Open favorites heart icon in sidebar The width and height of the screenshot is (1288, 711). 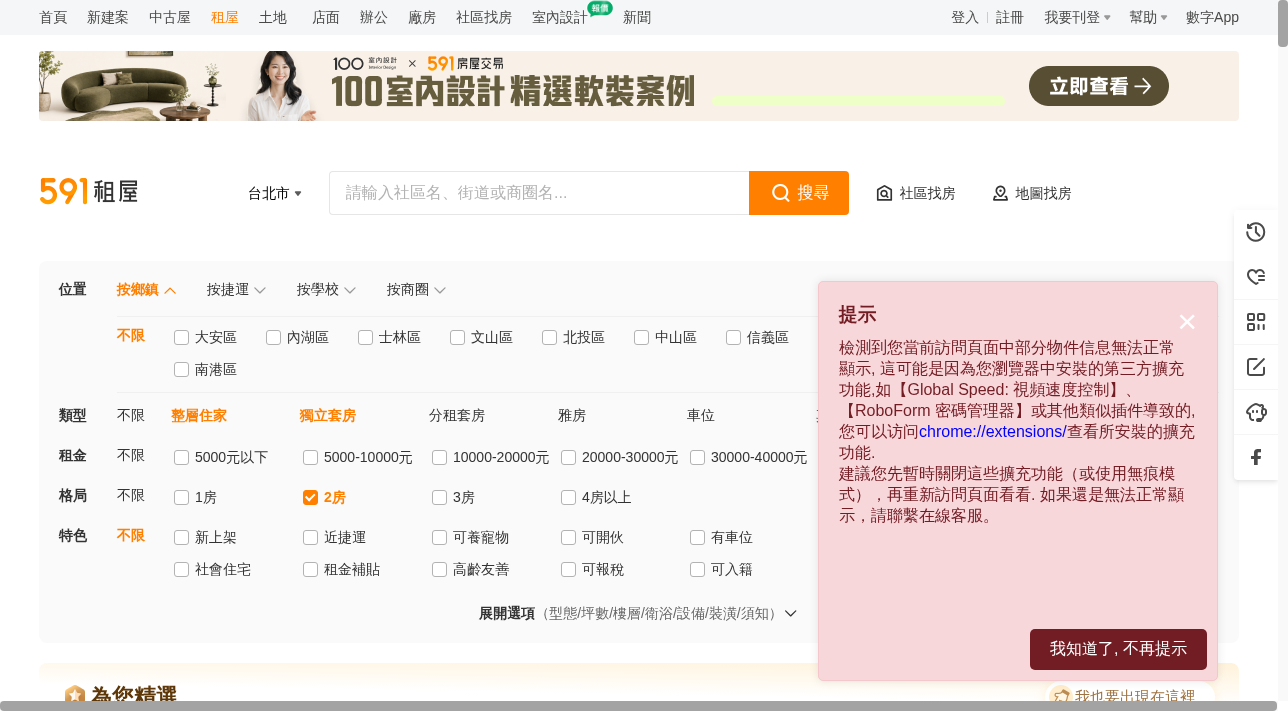(1256, 277)
